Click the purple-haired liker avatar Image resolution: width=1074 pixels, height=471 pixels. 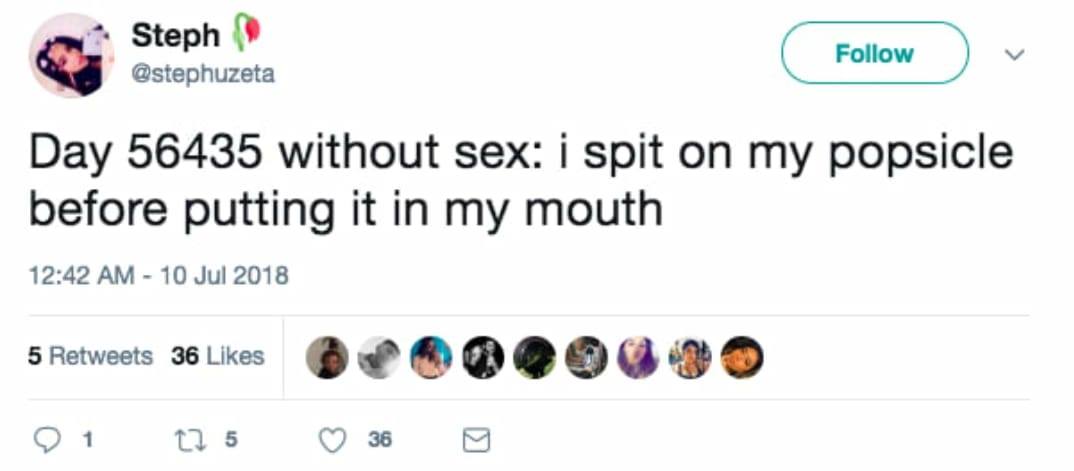click(x=638, y=357)
